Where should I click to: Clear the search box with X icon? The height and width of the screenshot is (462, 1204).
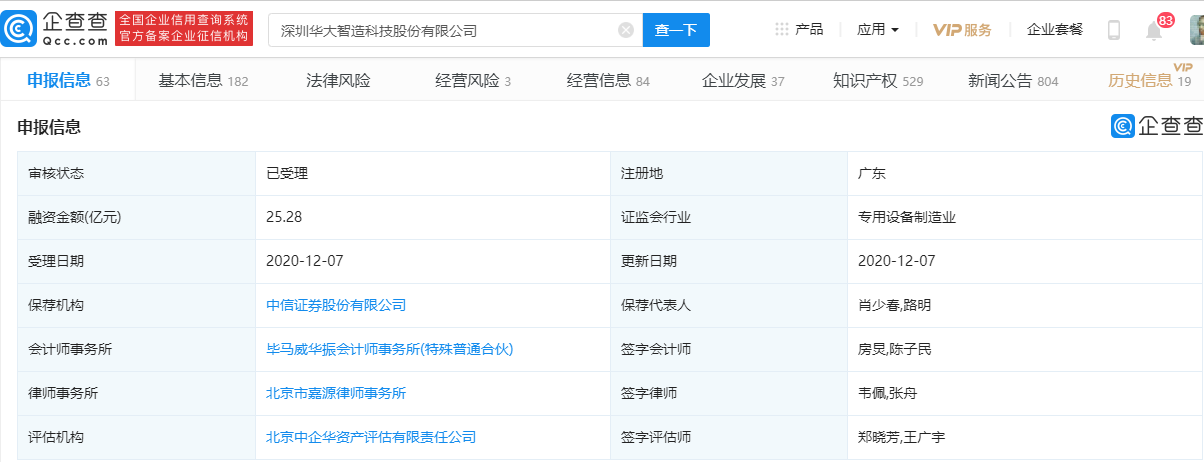click(x=626, y=30)
